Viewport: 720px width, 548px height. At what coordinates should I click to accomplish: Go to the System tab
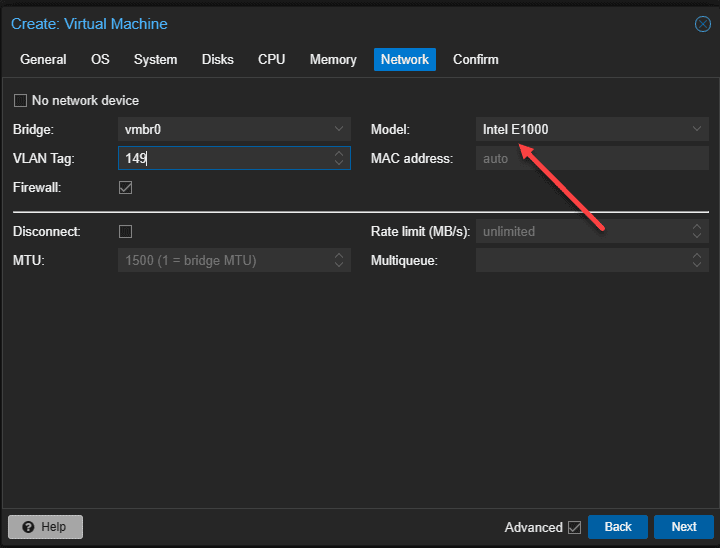155,59
